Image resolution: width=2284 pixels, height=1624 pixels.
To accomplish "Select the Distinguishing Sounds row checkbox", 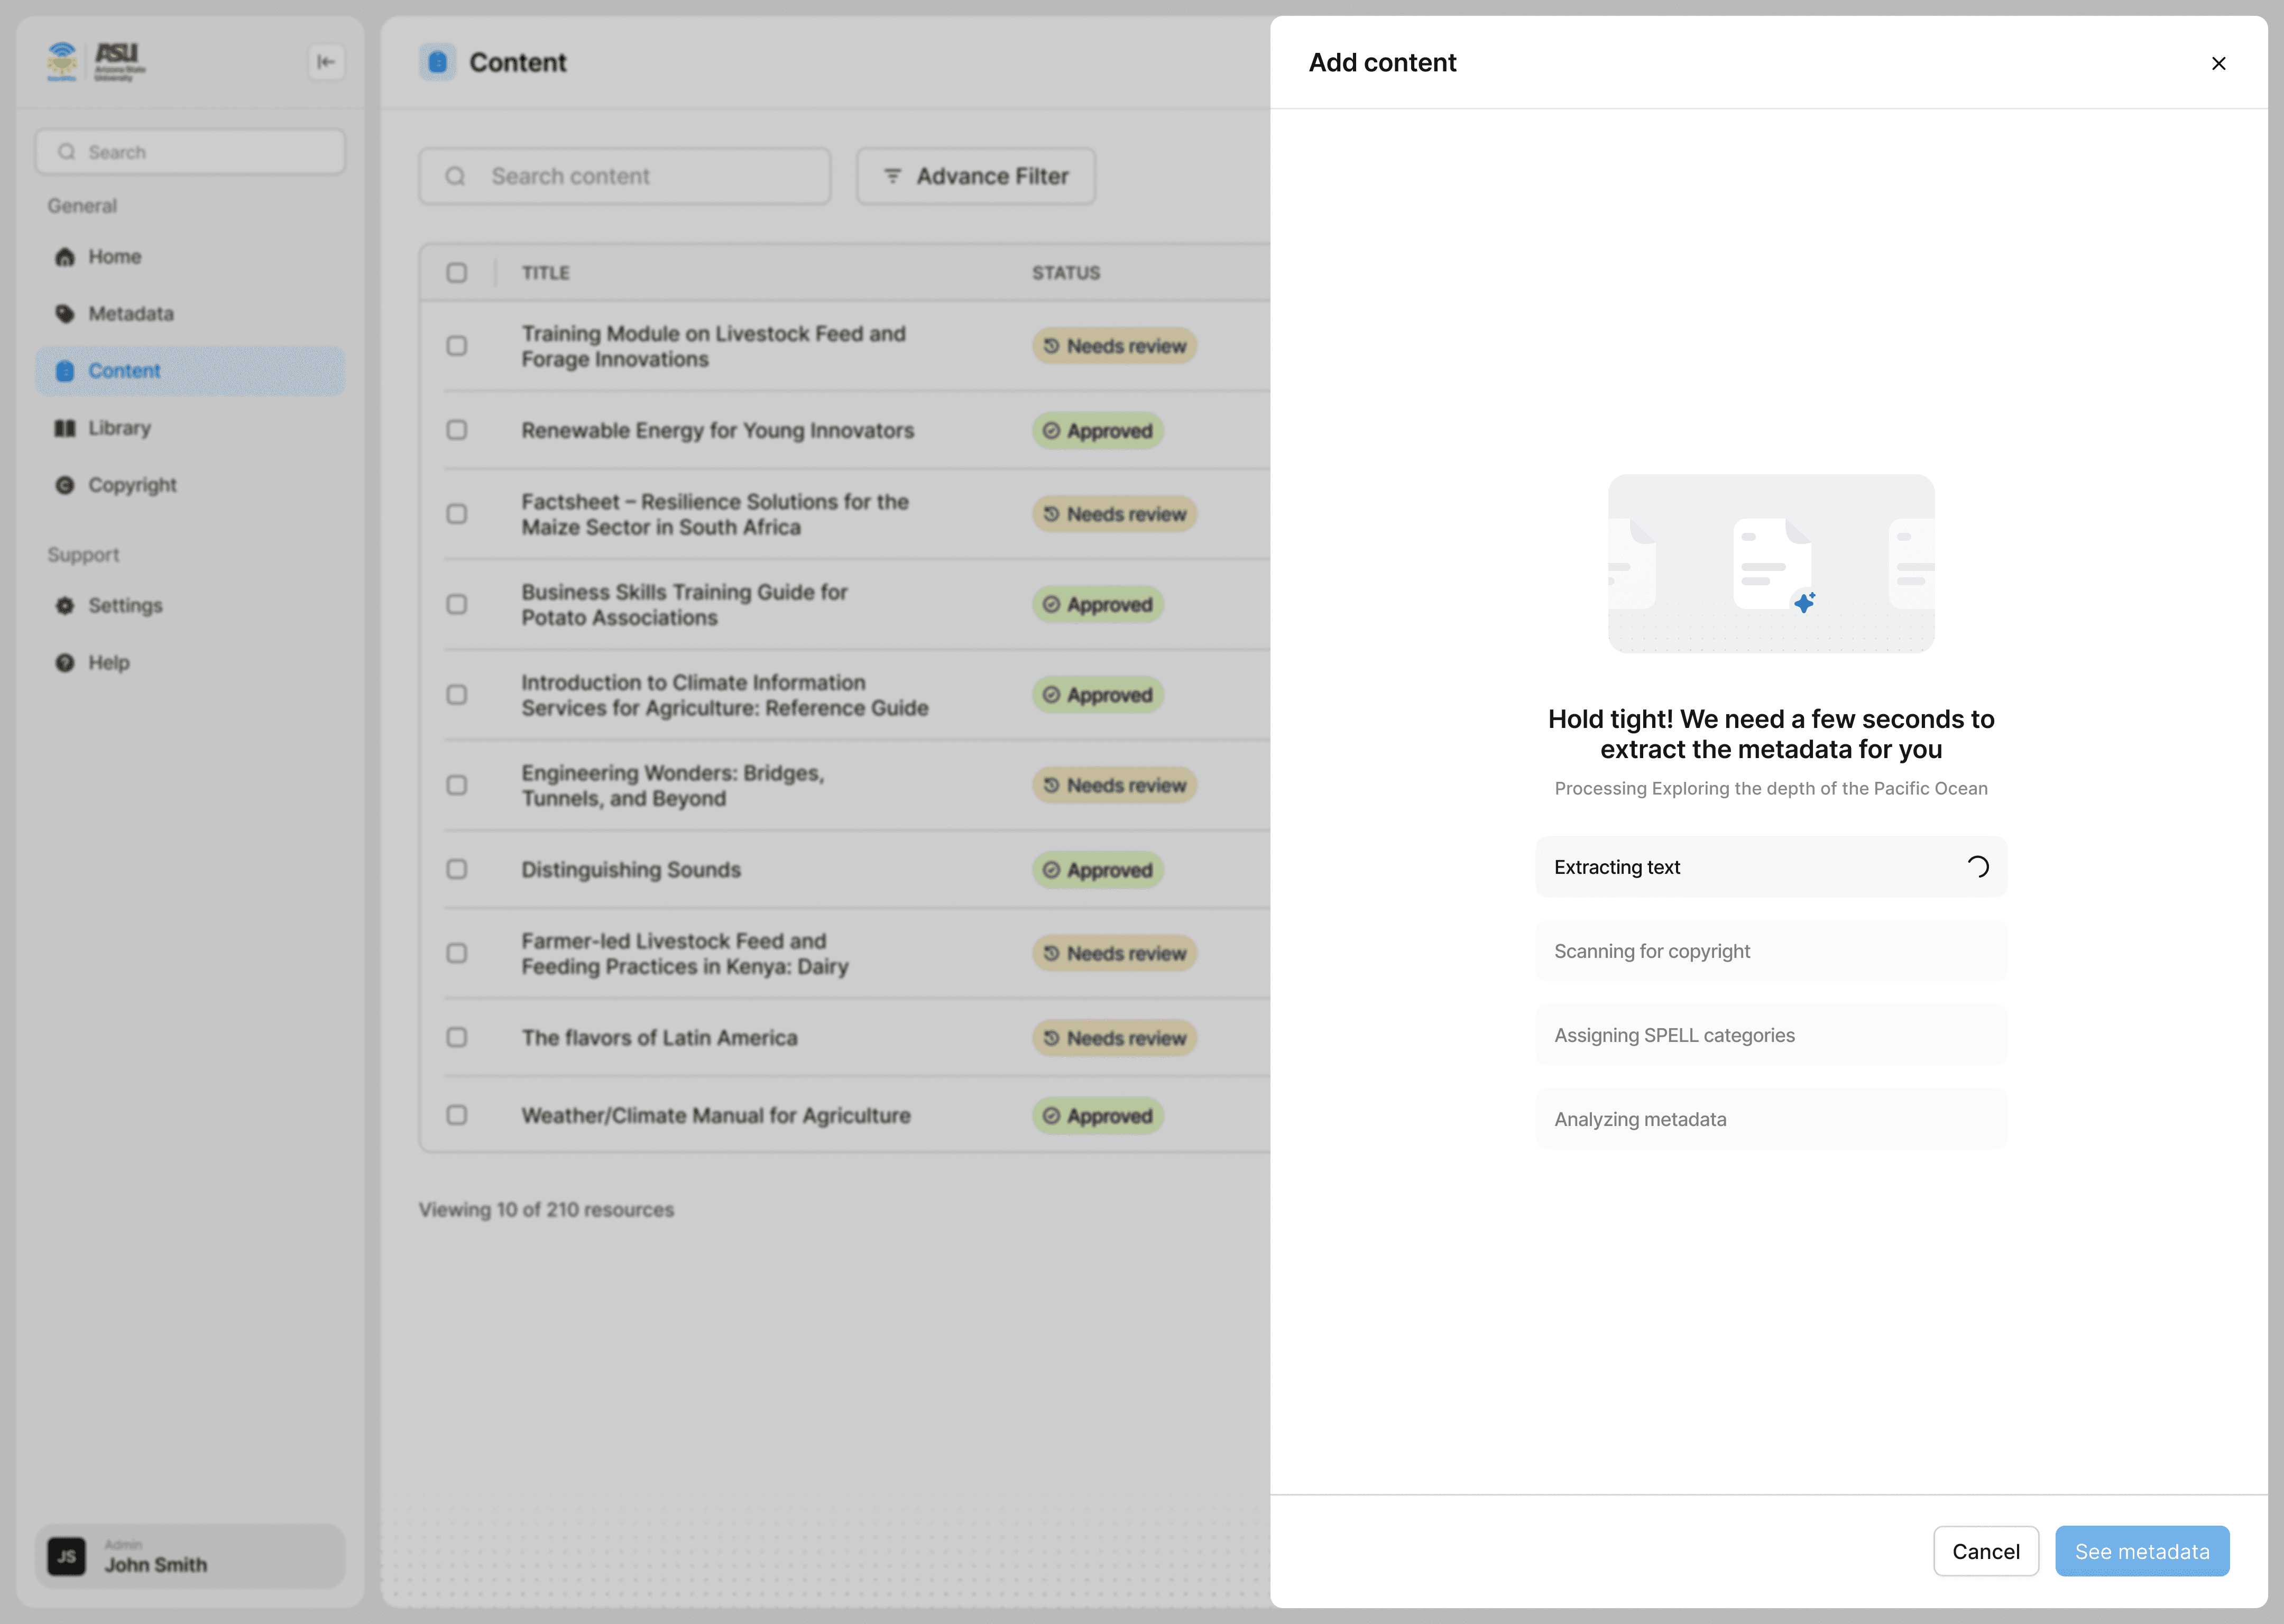I will pyautogui.click(x=457, y=869).
